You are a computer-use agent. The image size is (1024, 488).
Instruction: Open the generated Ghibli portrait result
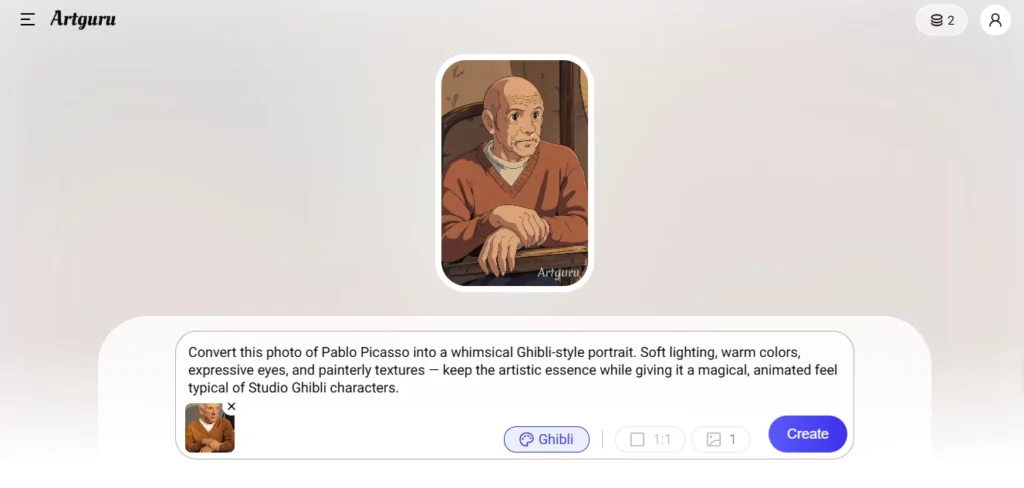[515, 172]
